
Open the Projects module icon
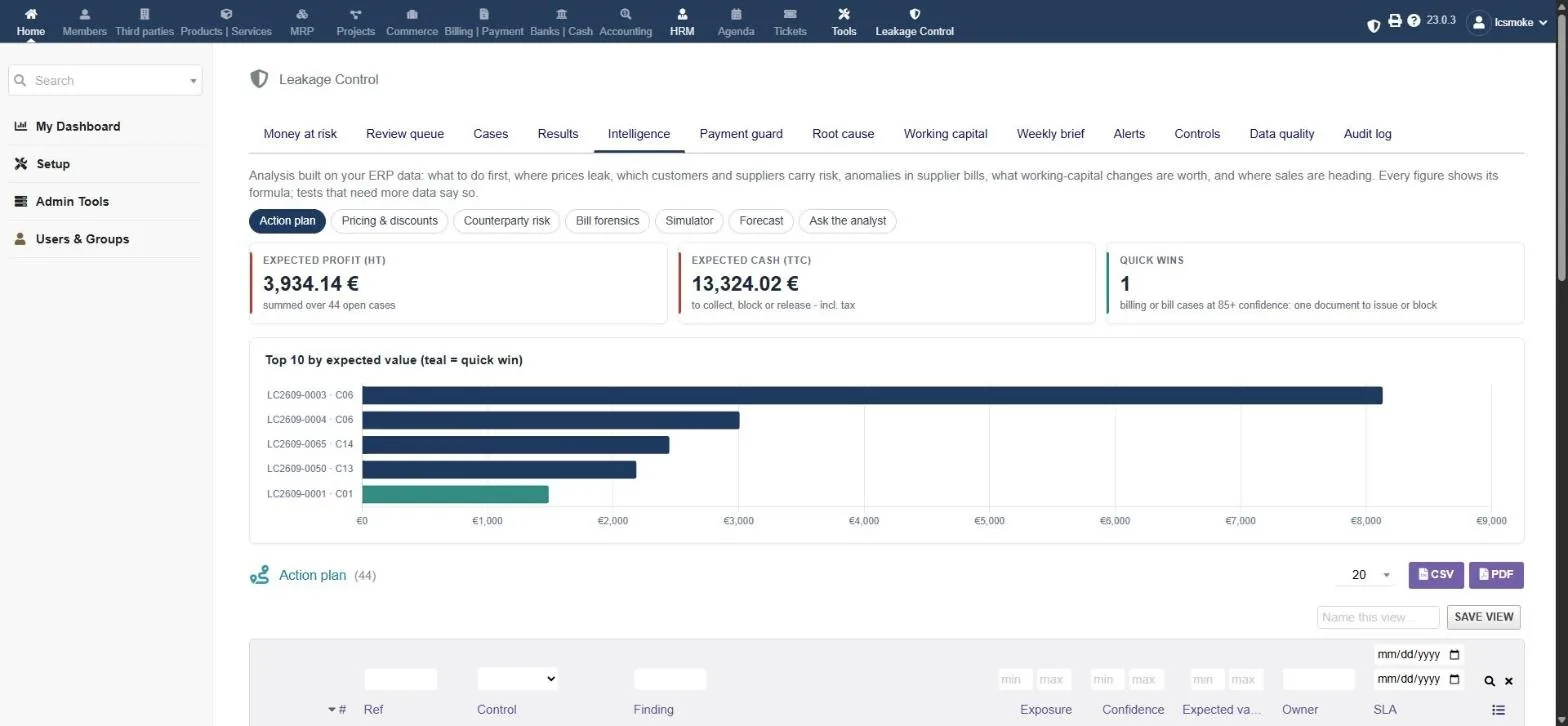(356, 14)
